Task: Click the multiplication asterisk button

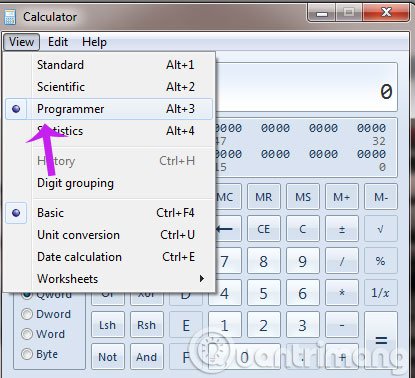Action: click(342, 293)
